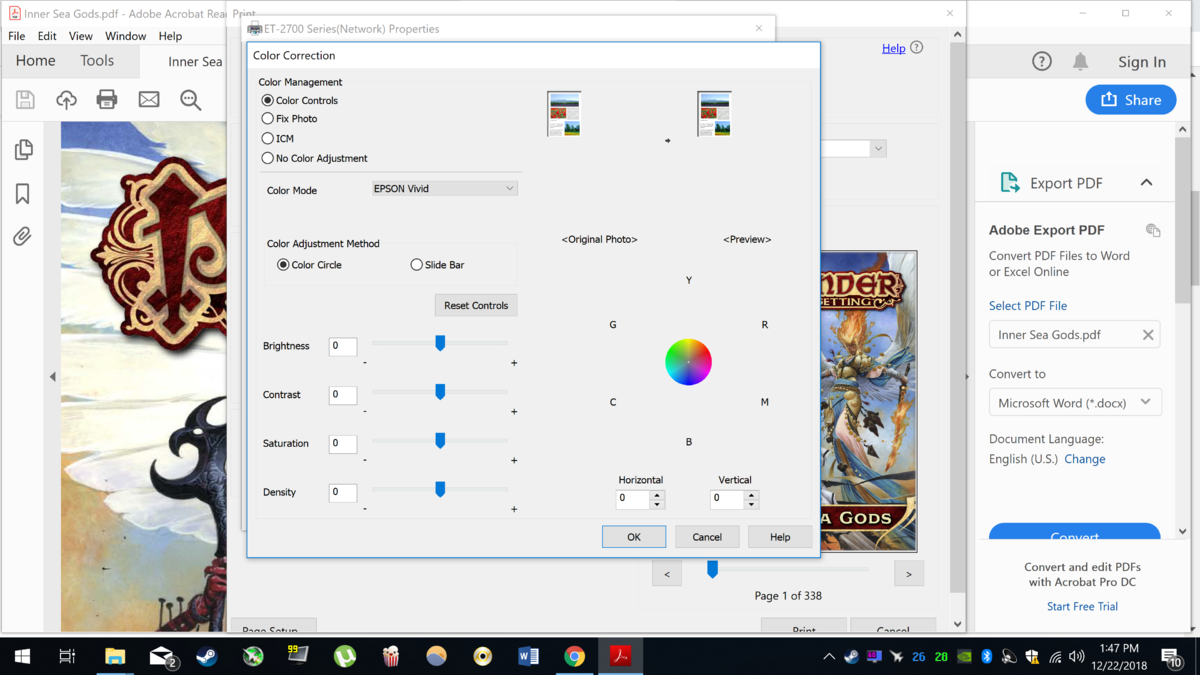The image size is (1200, 675).
Task: Click the upload to cloud icon
Action: (x=66, y=99)
